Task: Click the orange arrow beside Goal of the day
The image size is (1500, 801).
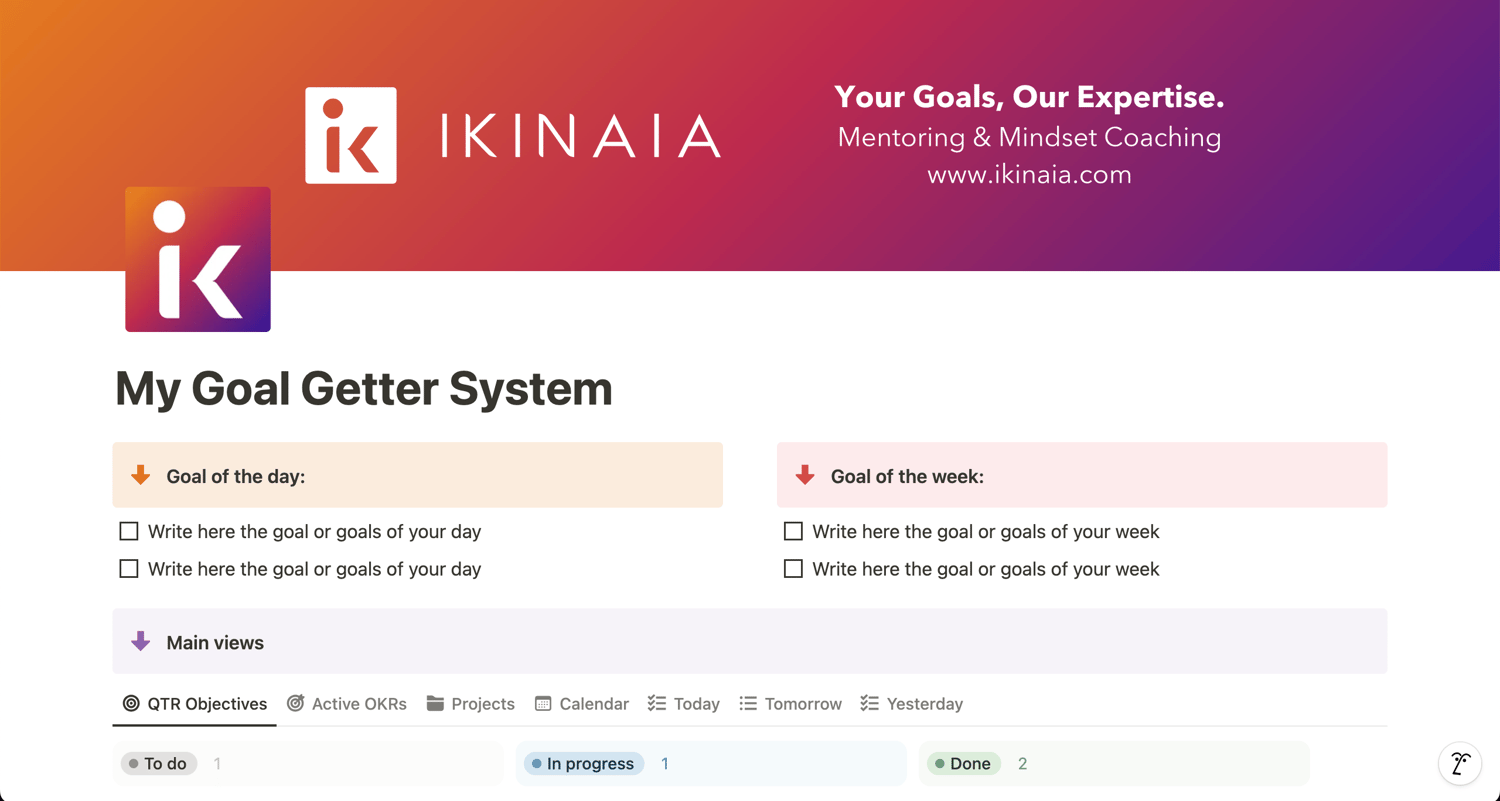Action: click(x=141, y=475)
